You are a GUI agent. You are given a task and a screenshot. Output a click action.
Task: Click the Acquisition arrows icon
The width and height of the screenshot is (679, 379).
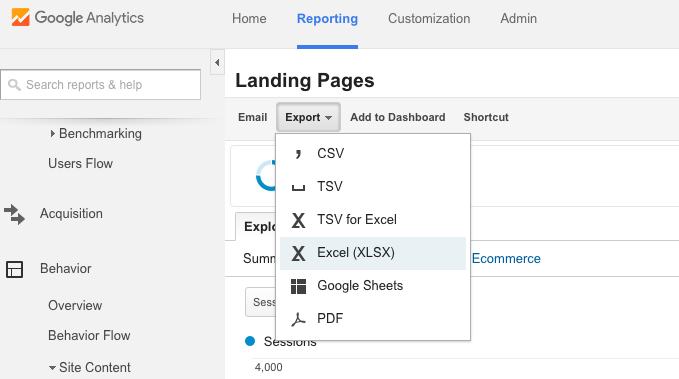click(14, 214)
